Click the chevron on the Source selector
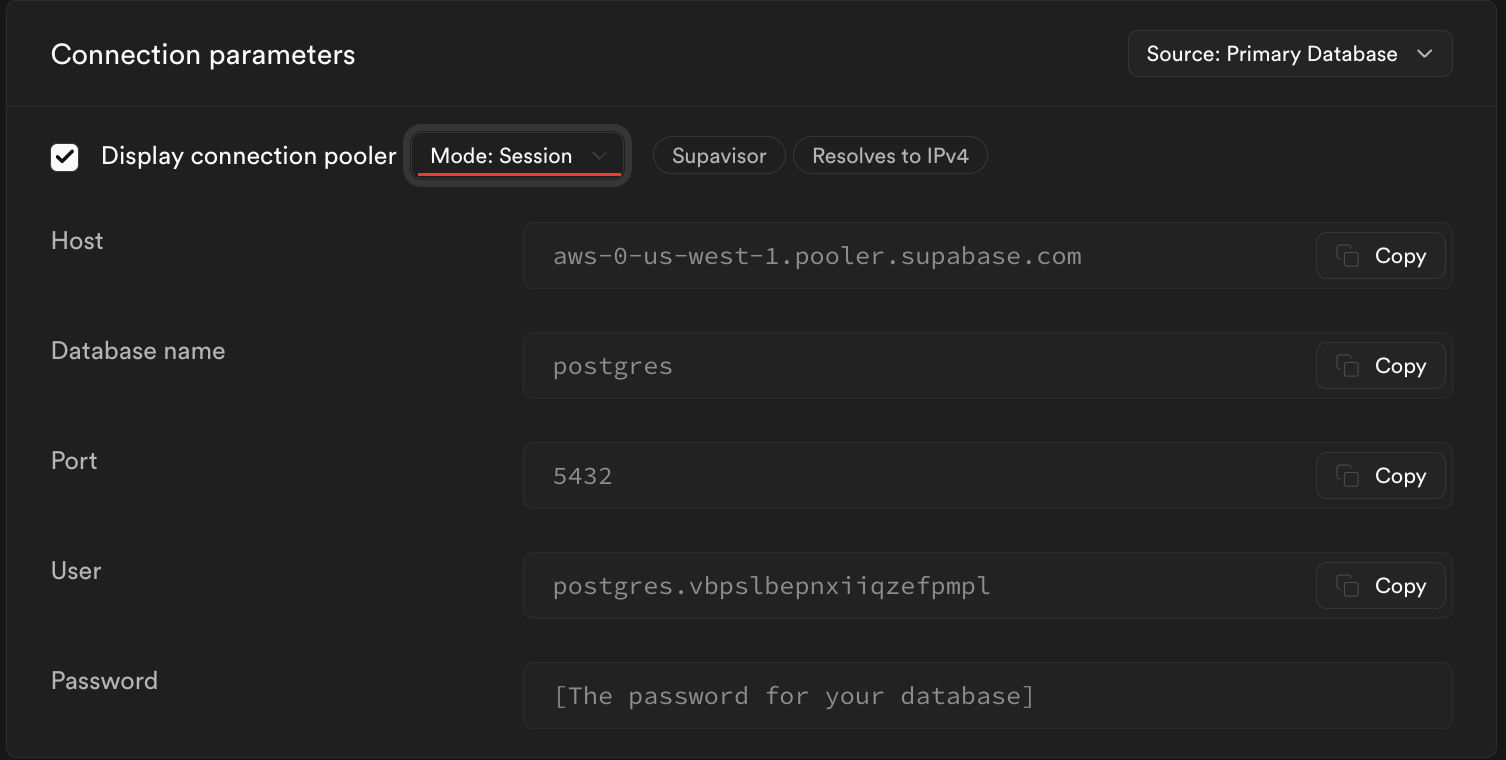This screenshot has width=1506, height=760. pos(1424,54)
